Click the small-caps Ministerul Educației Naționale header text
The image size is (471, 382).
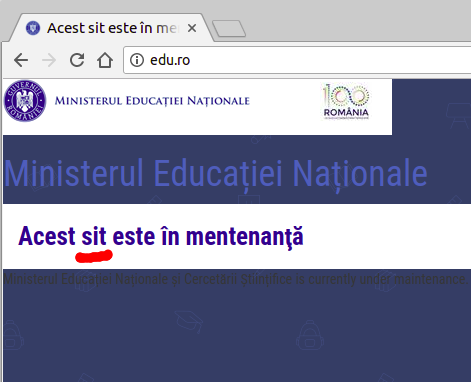coord(152,101)
